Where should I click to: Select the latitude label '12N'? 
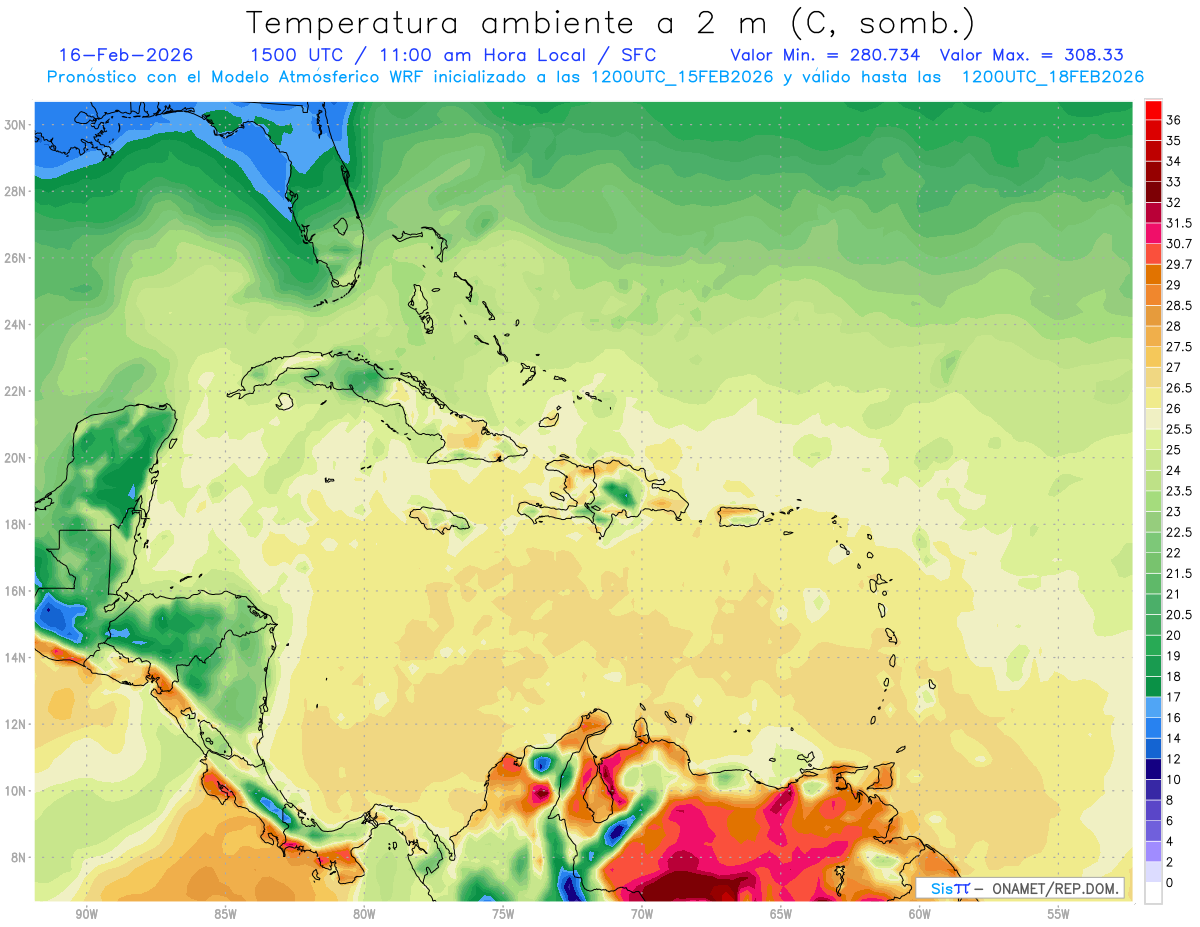coord(17,724)
